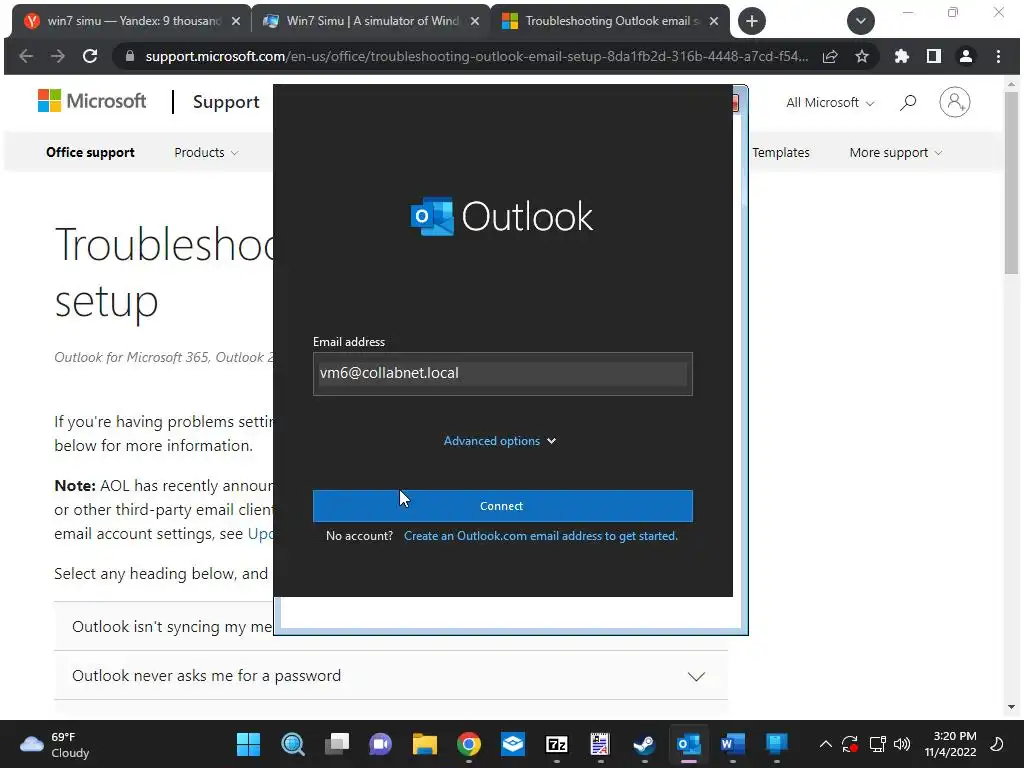The width and height of the screenshot is (1024, 768).
Task: Open Templates in the support navigation
Action: tap(780, 152)
